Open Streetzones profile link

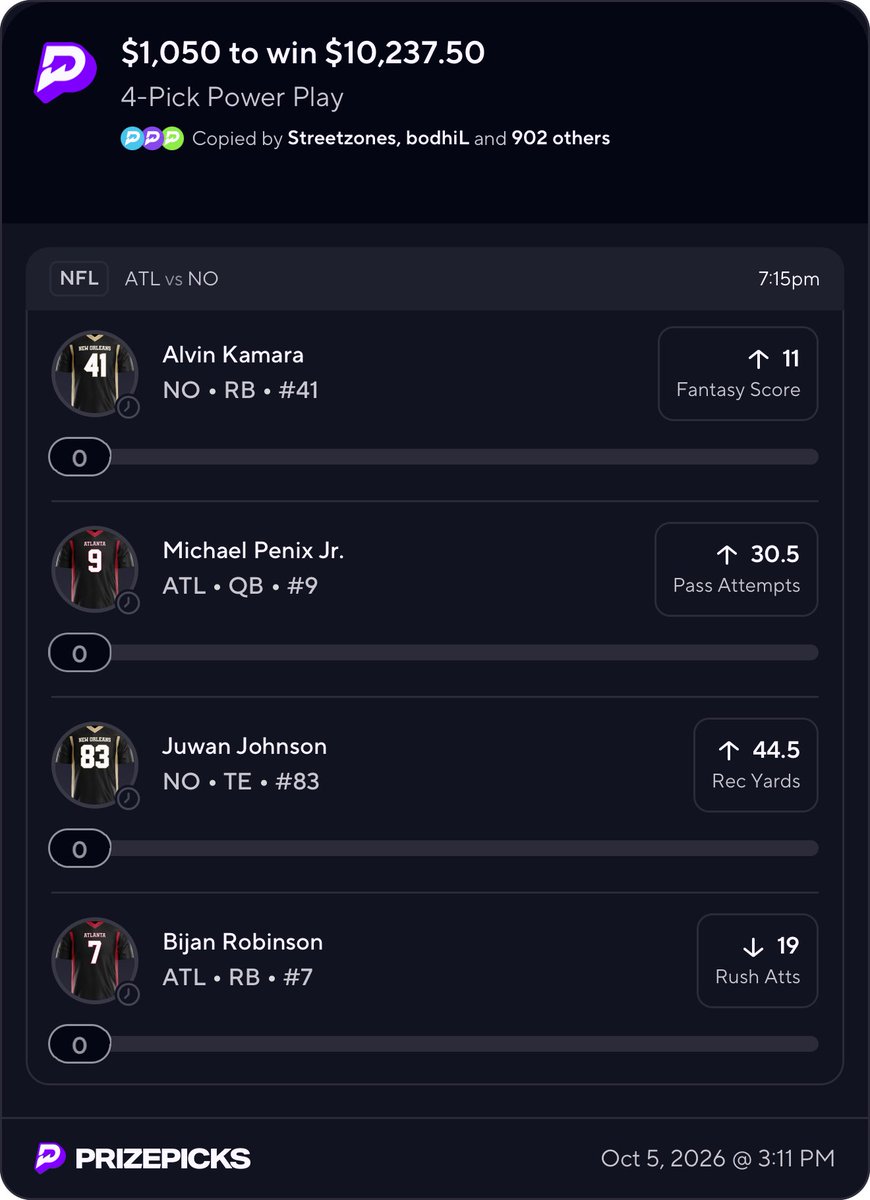click(344, 138)
